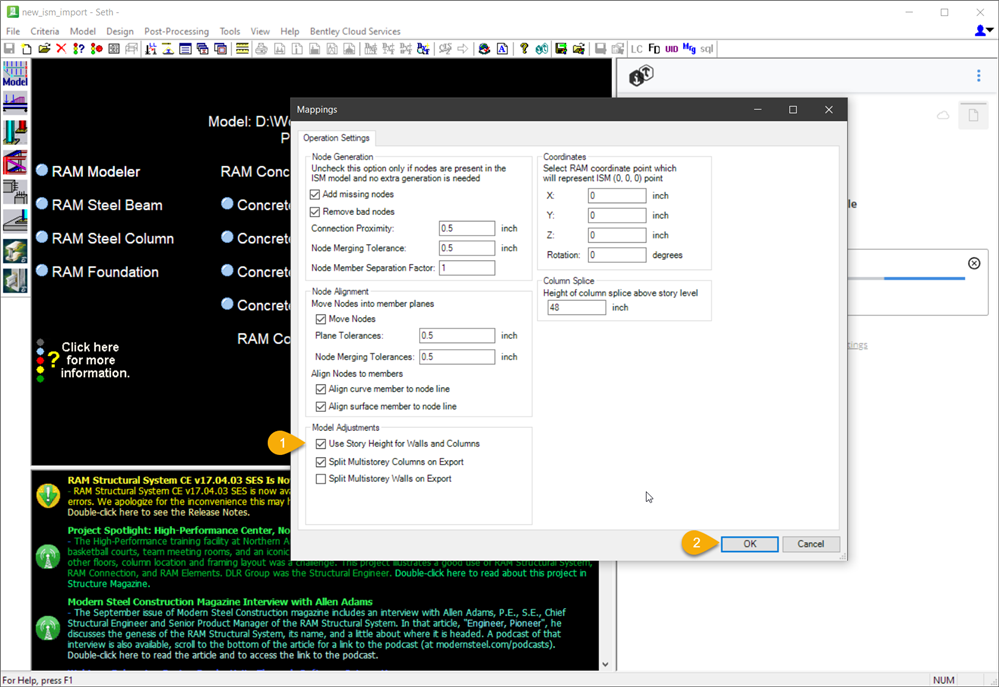Open the Bentley Cloud Services menu
This screenshot has width=999, height=687.
click(x=355, y=31)
